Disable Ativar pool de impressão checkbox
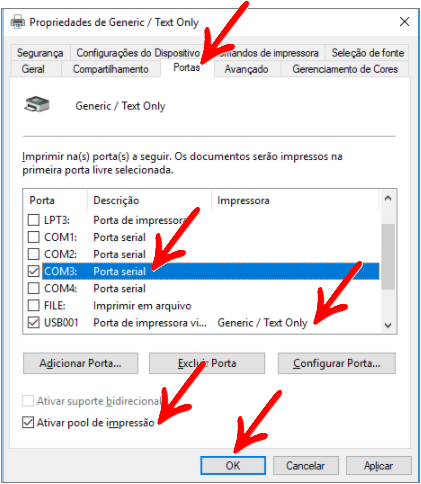The height and width of the screenshot is (484, 421). click(28, 422)
